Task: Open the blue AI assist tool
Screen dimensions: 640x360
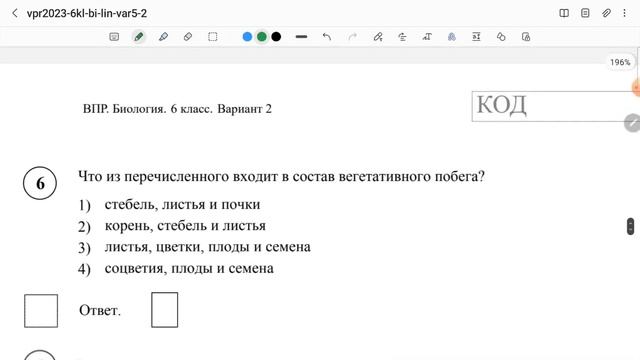Action: [451, 37]
